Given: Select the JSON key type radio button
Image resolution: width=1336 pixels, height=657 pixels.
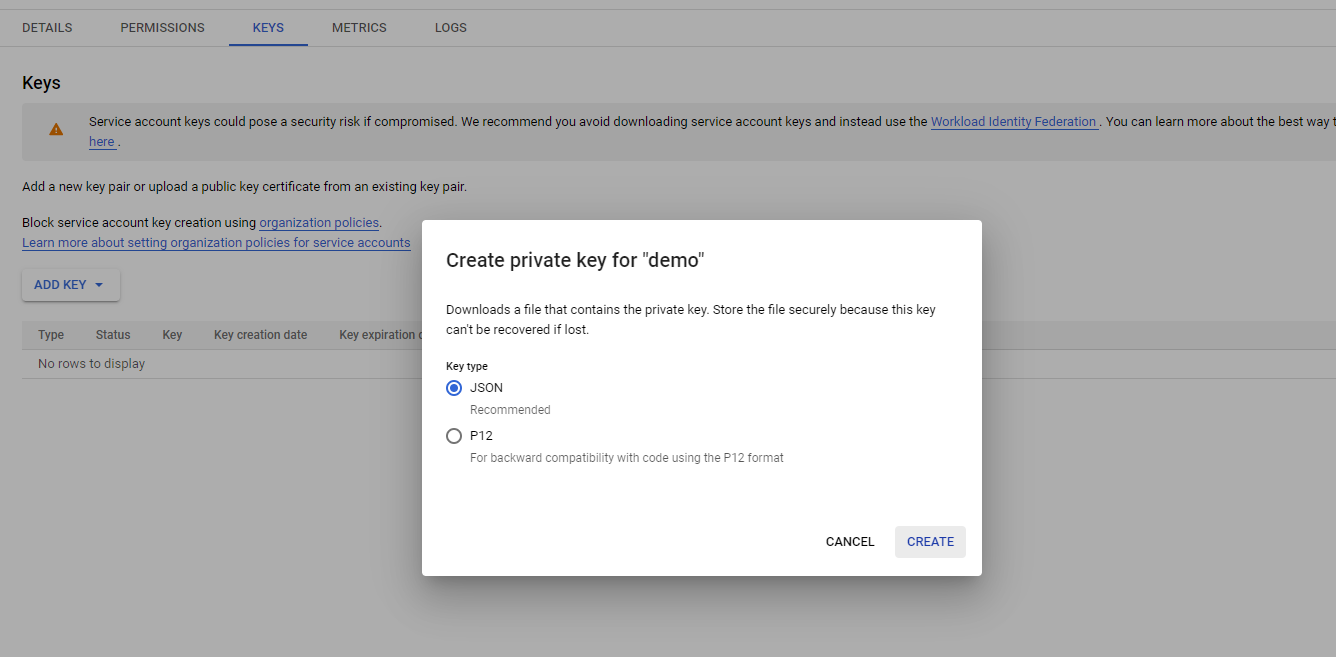Looking at the screenshot, I should click(454, 388).
